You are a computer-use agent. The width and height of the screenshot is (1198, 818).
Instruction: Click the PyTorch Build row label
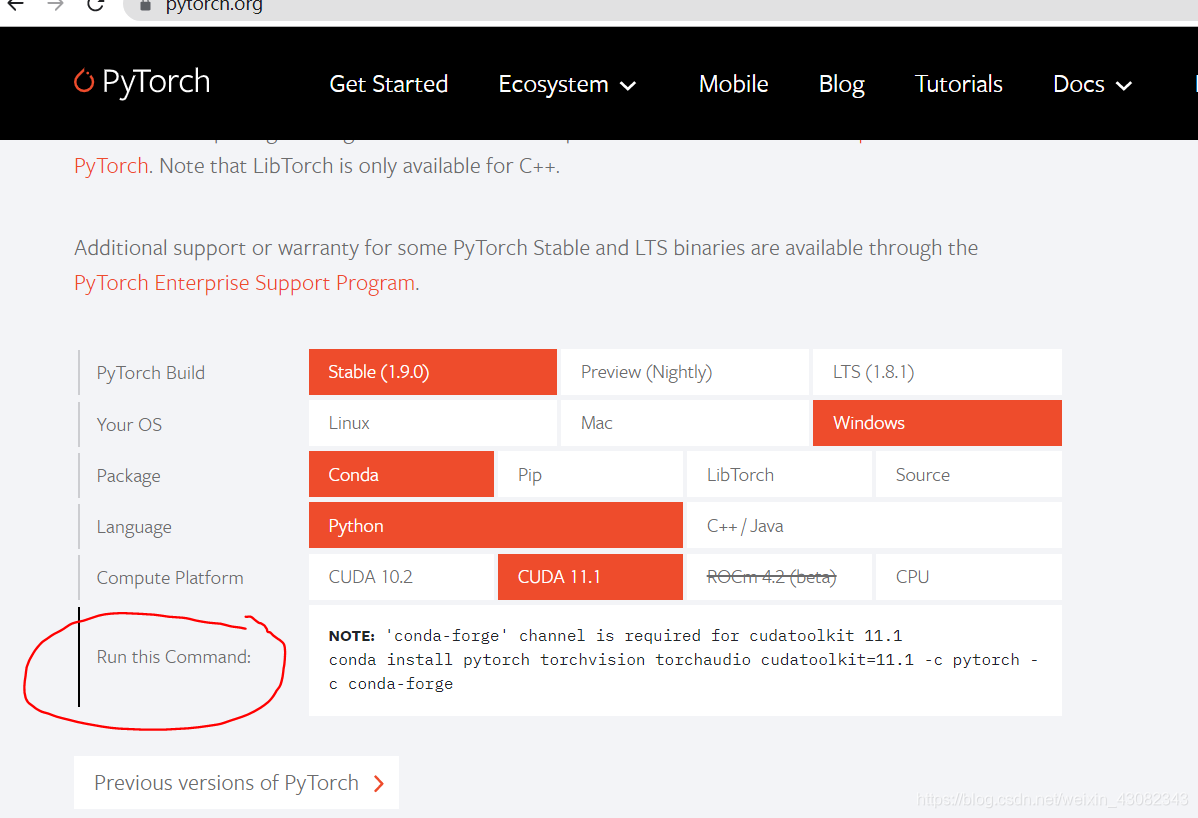[151, 373]
